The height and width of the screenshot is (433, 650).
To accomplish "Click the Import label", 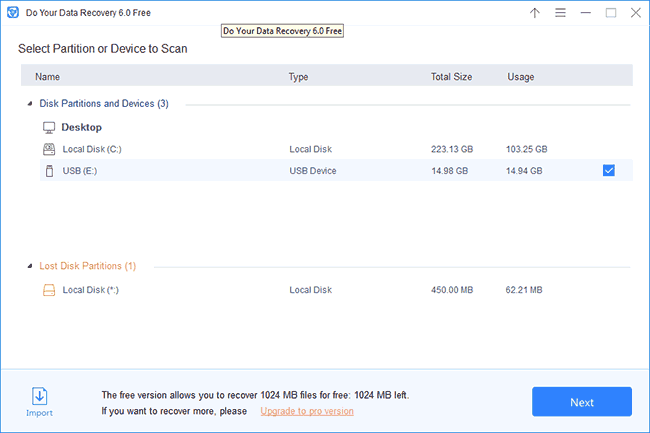I will pyautogui.click(x=39, y=413).
